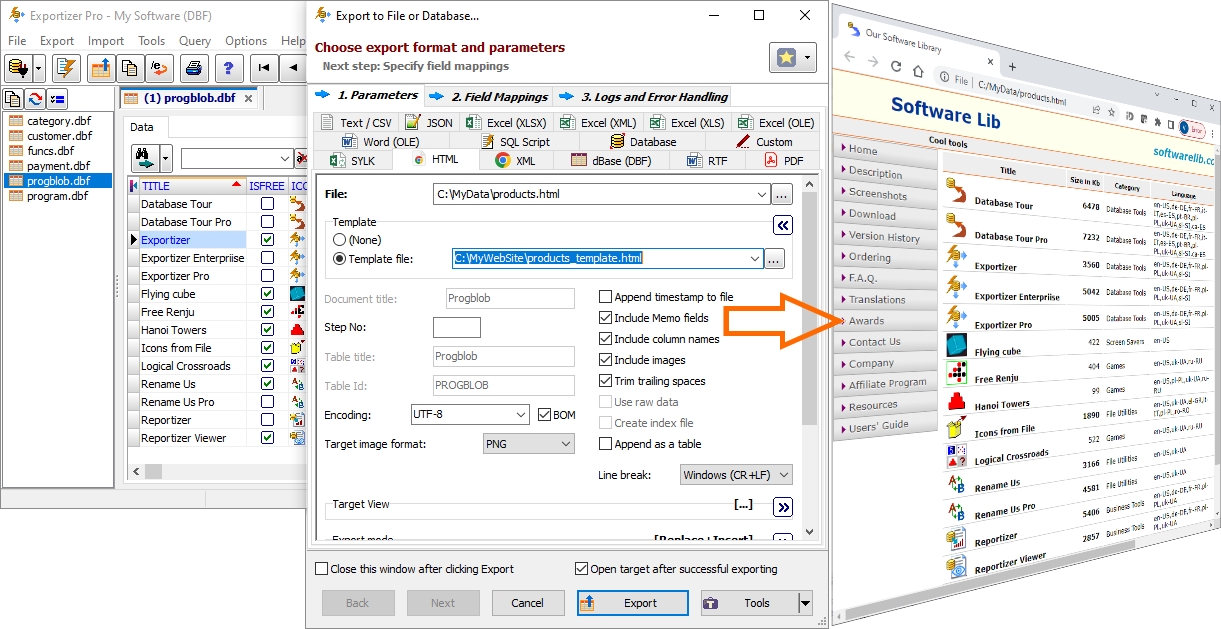Toggle Open target after successful exporting
Viewport: 1221px width, 629px height.
click(x=582, y=569)
